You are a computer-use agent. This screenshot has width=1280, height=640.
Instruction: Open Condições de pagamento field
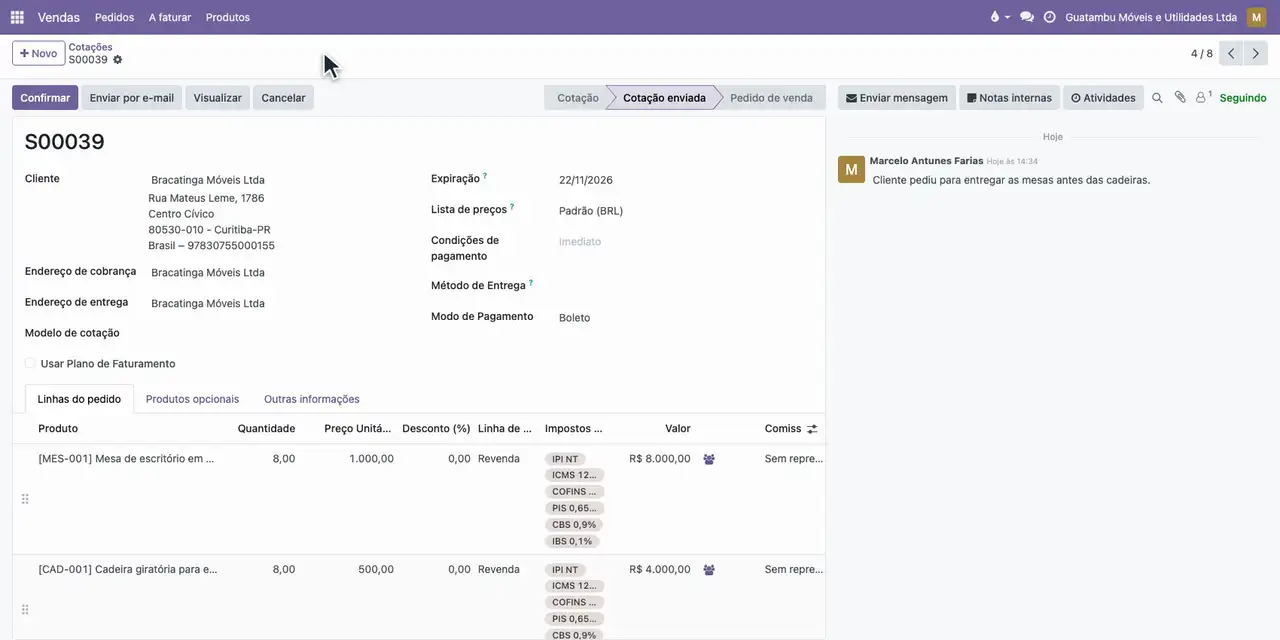click(685, 242)
